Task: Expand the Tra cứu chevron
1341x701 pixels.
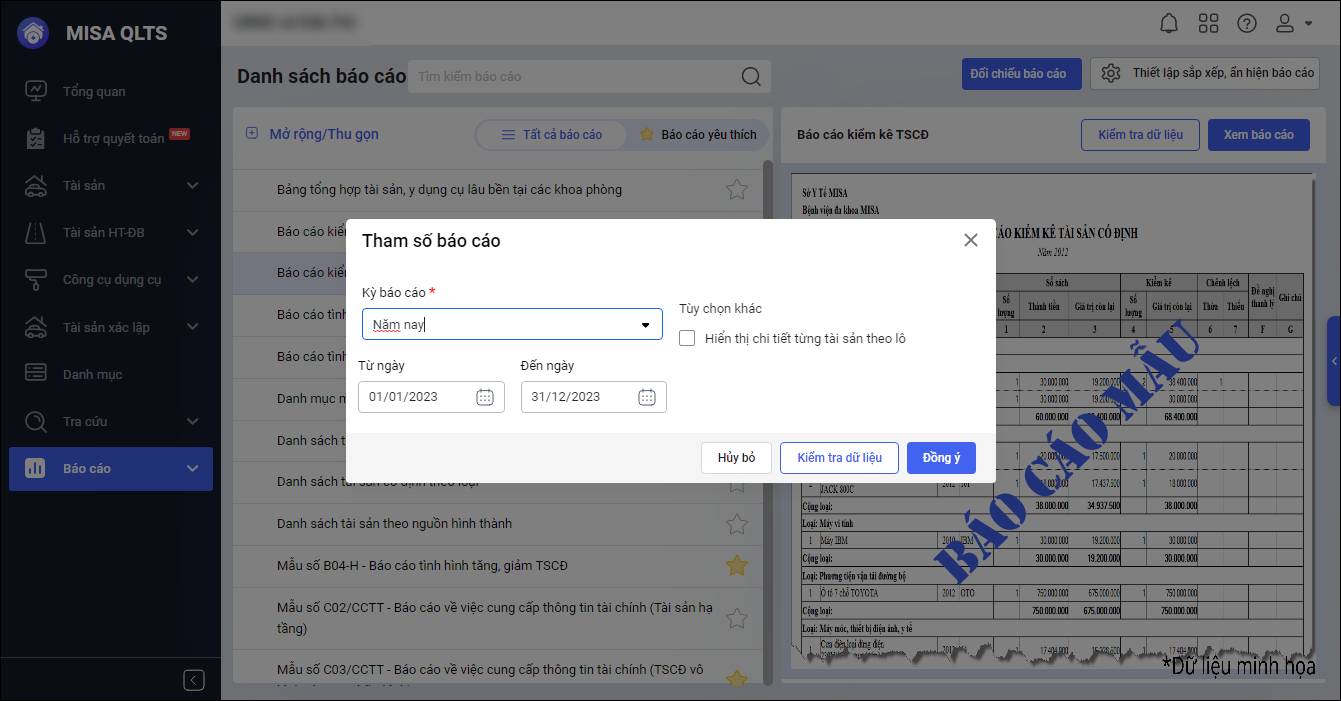Action: tap(193, 421)
